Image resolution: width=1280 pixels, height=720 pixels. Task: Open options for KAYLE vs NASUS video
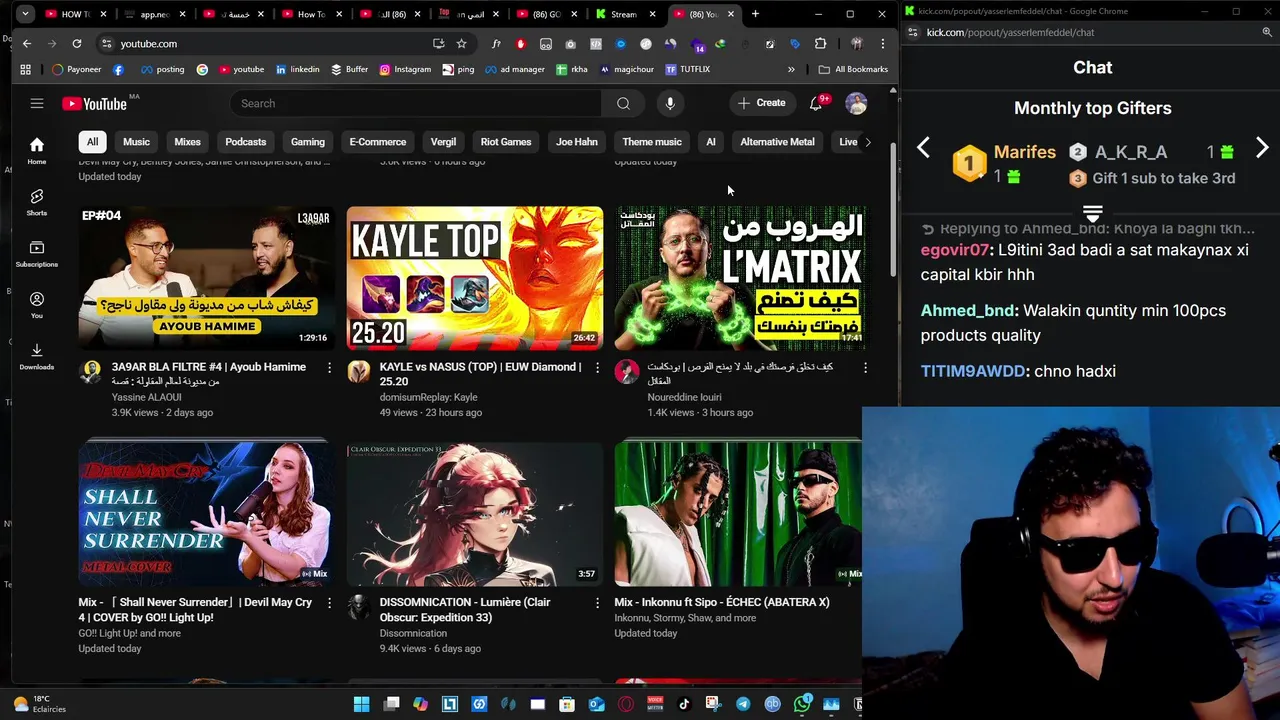point(597,368)
